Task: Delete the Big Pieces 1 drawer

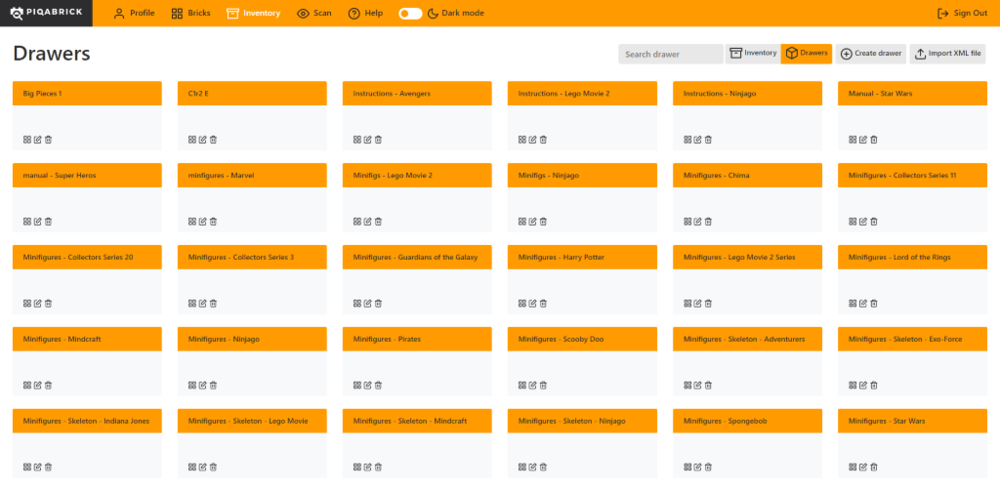Action: 48,140
